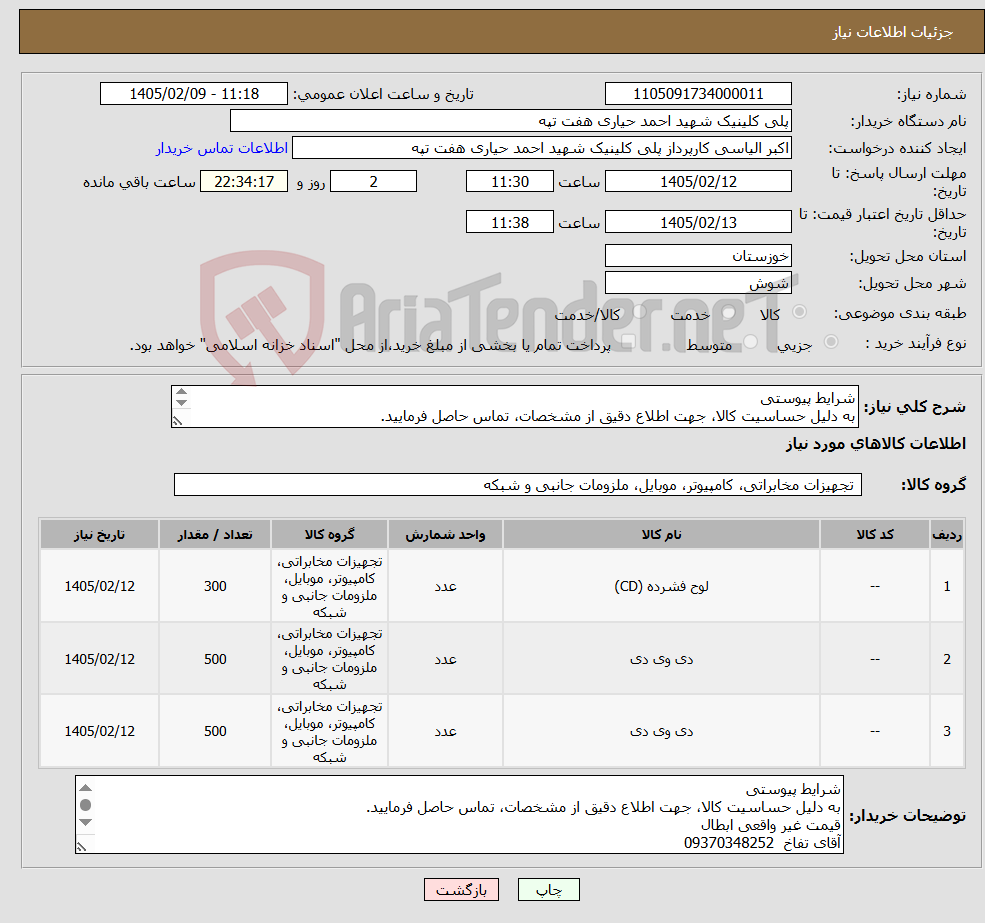Image resolution: width=985 pixels, height=923 pixels.
Task: Click the province field خوزستان
Action: (698, 256)
